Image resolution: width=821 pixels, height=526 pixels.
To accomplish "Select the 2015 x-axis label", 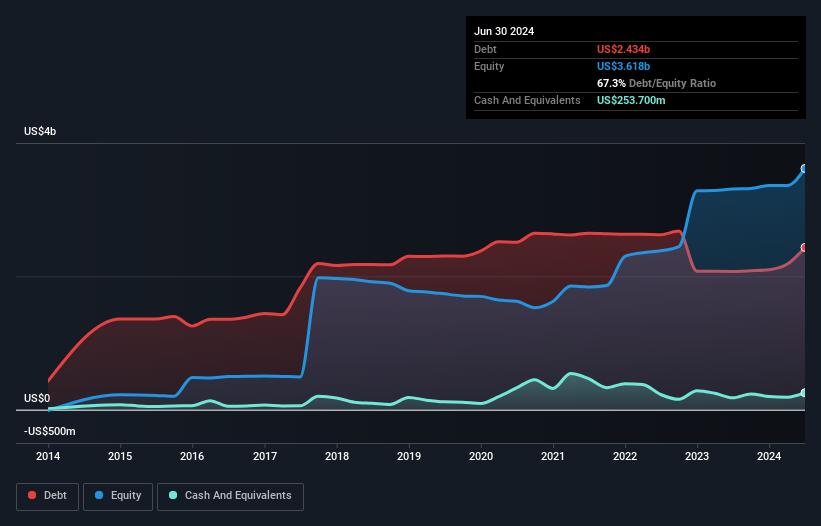I will pos(120,456).
